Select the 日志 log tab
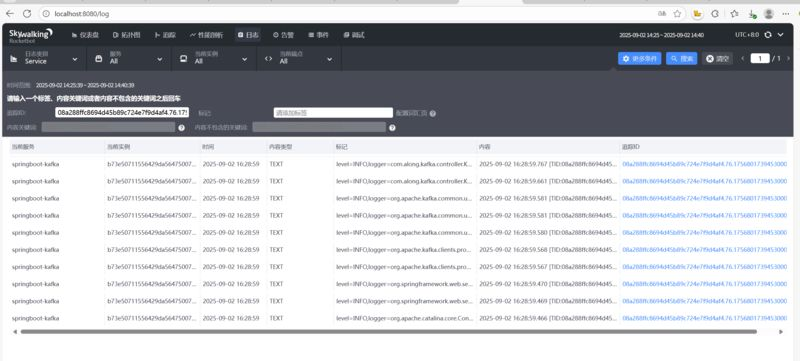The height and width of the screenshot is (361, 800). 248,35
